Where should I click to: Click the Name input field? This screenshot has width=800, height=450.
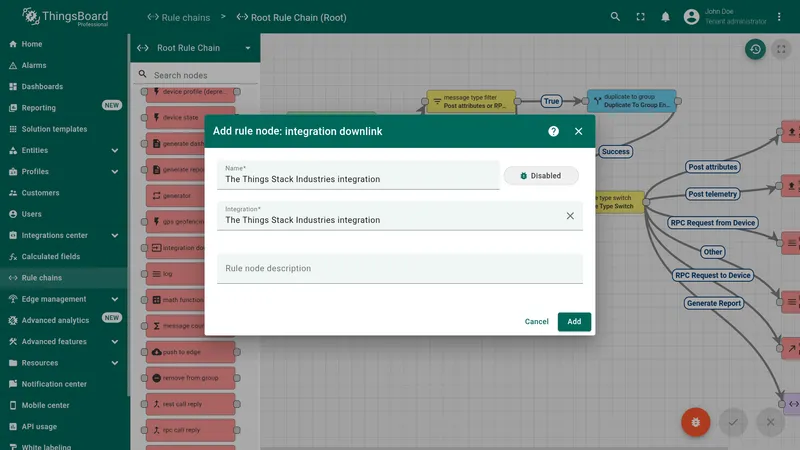tap(358, 175)
